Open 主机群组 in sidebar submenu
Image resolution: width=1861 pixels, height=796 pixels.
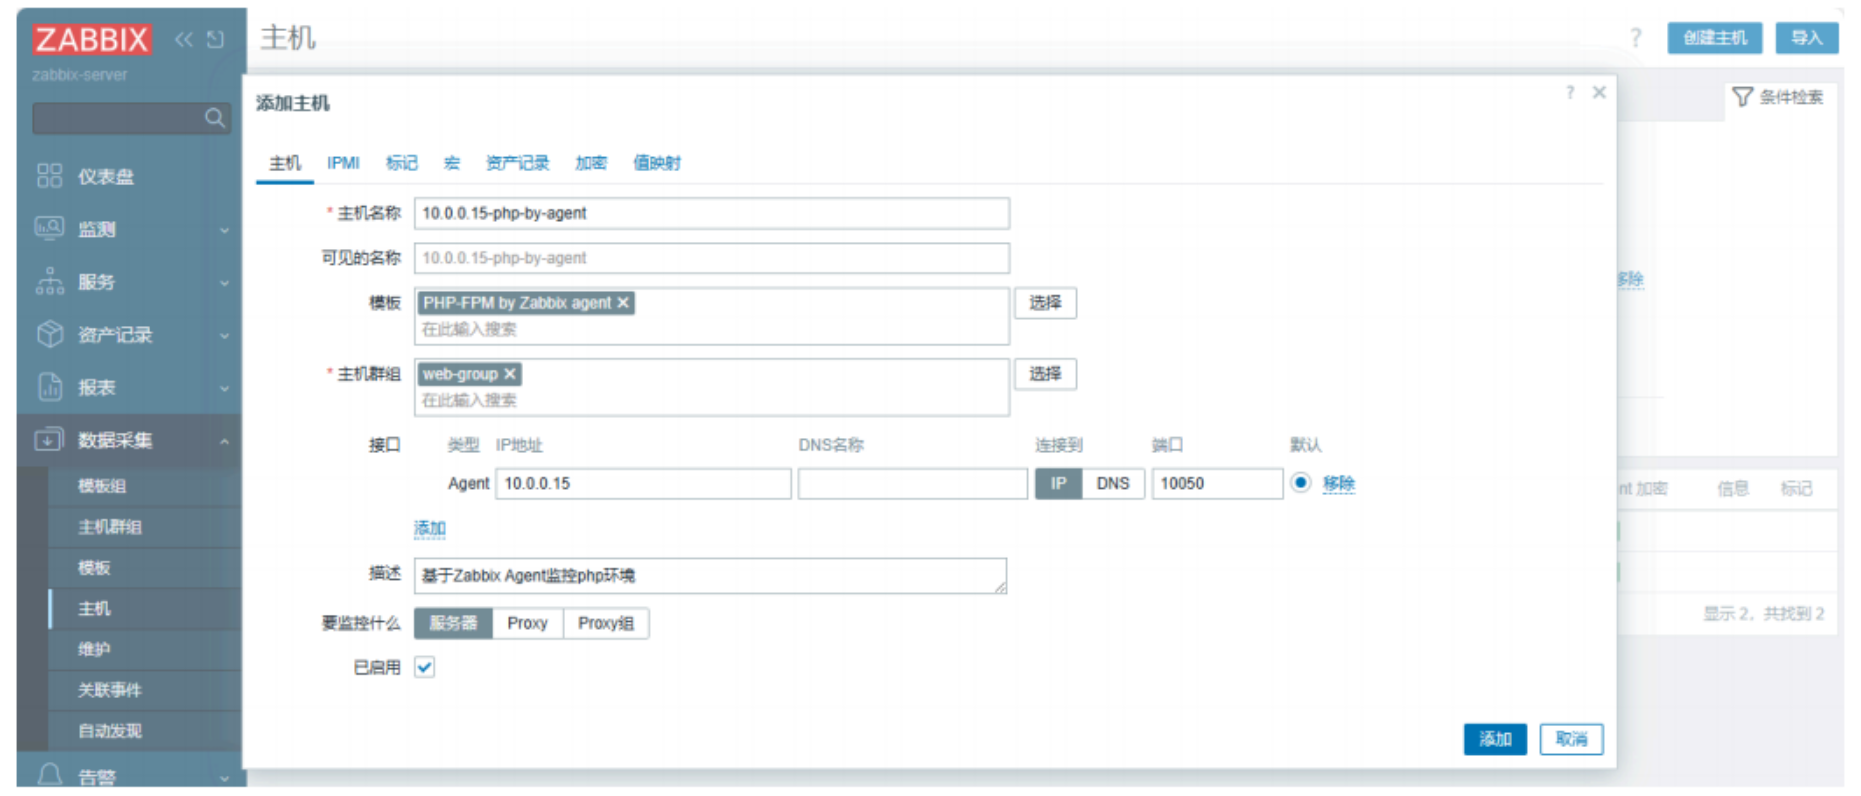pos(110,527)
